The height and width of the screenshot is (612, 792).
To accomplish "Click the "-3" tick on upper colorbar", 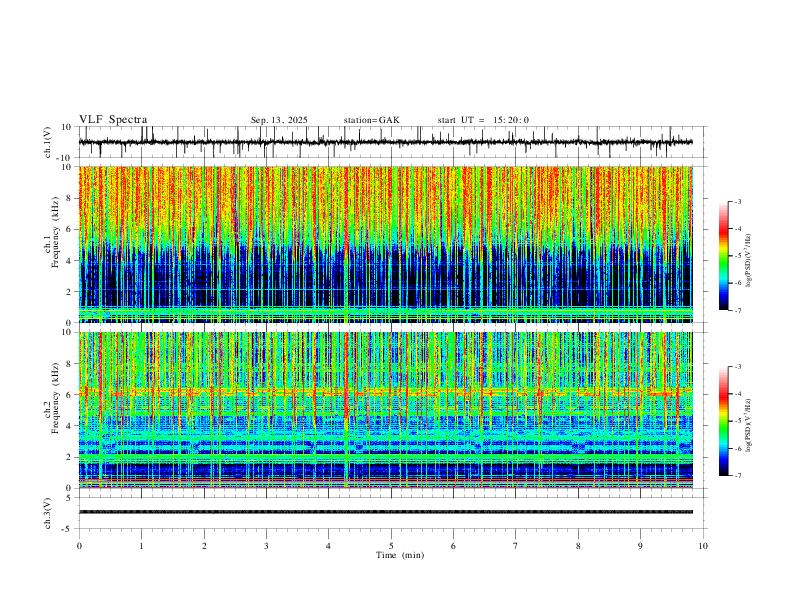I will point(738,201).
